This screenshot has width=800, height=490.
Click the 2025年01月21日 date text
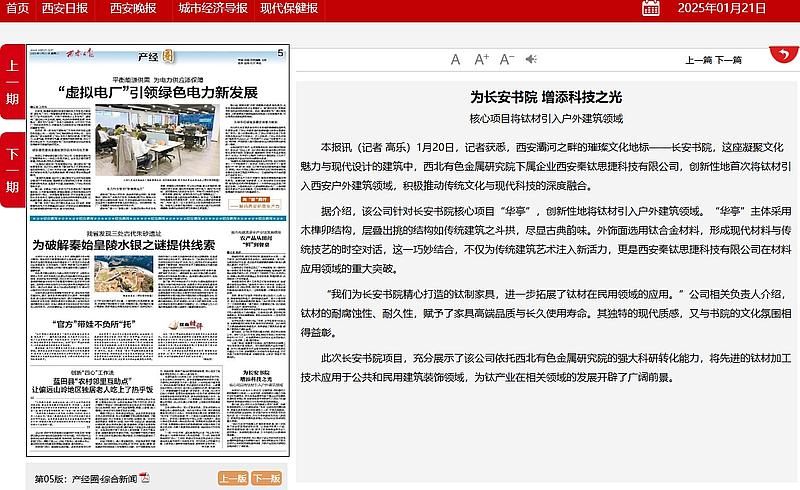tap(721, 8)
